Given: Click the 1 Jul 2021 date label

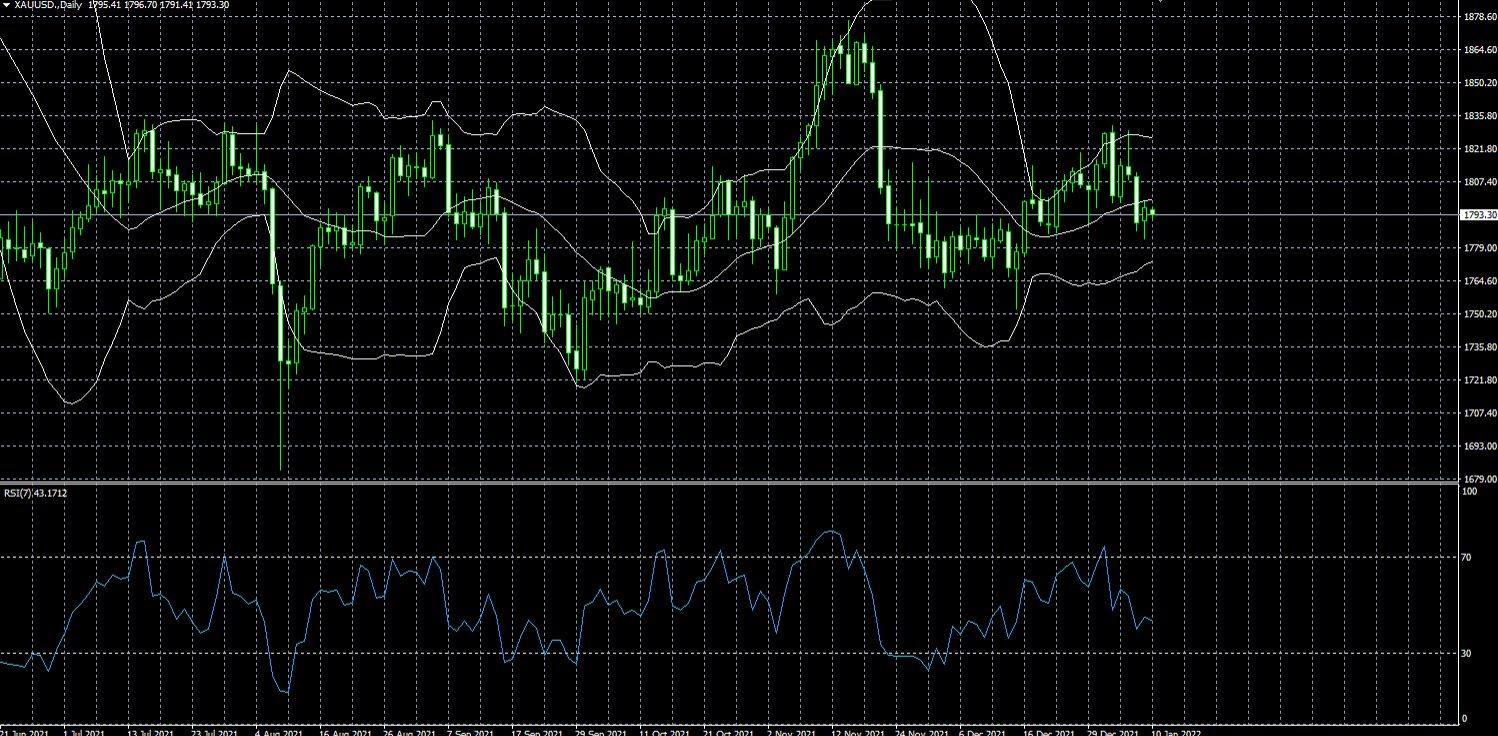Looking at the screenshot, I should [84, 731].
